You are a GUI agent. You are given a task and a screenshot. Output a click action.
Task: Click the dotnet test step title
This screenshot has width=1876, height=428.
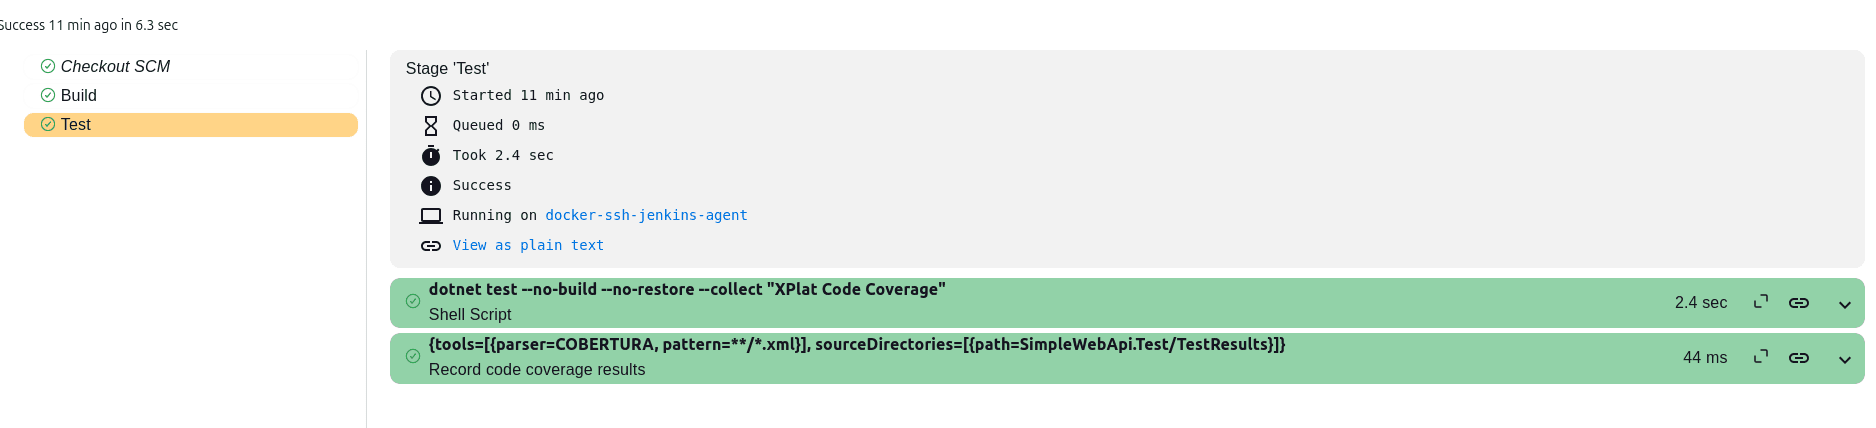687,289
